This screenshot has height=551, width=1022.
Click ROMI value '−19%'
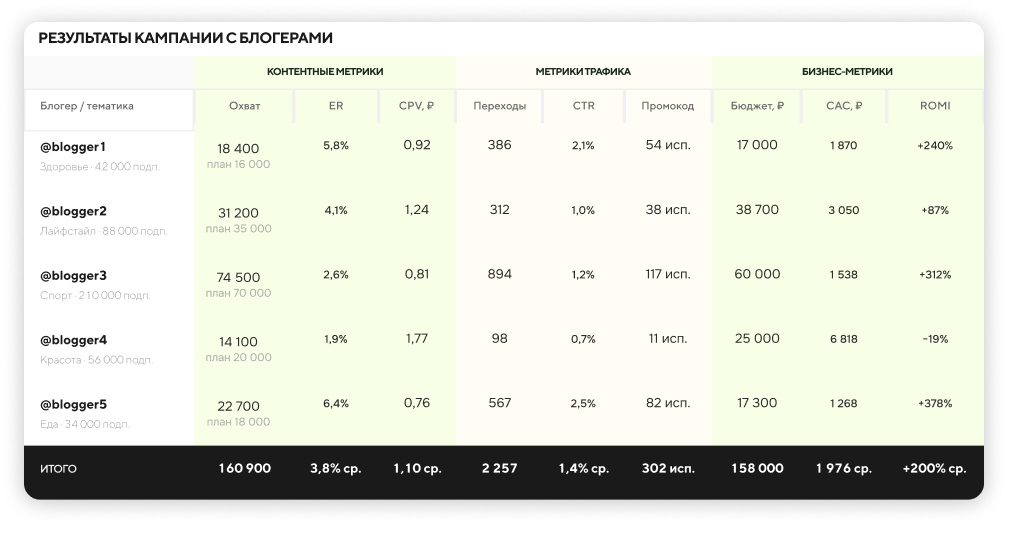(x=935, y=339)
